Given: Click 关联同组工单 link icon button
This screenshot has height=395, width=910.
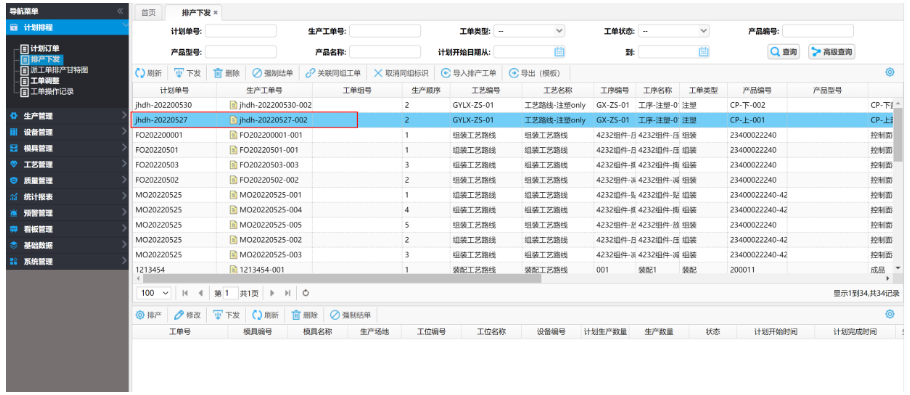Looking at the screenshot, I should point(333,74).
